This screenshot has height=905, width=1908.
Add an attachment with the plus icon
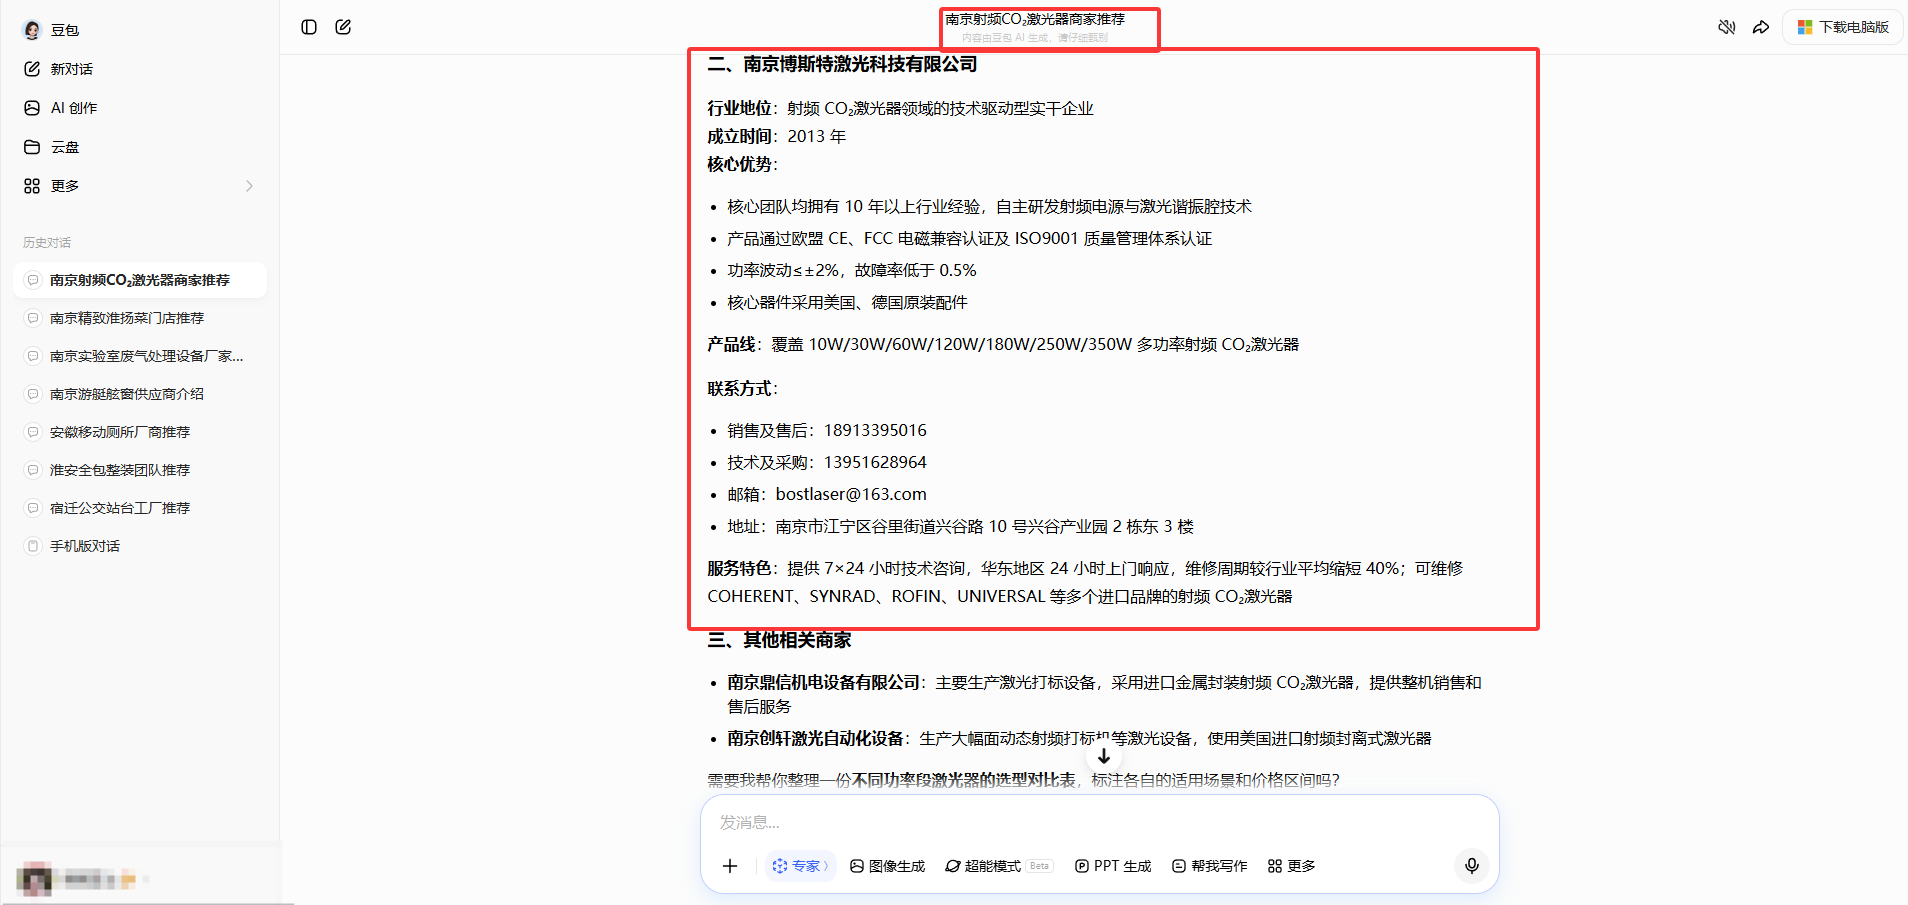[730, 866]
